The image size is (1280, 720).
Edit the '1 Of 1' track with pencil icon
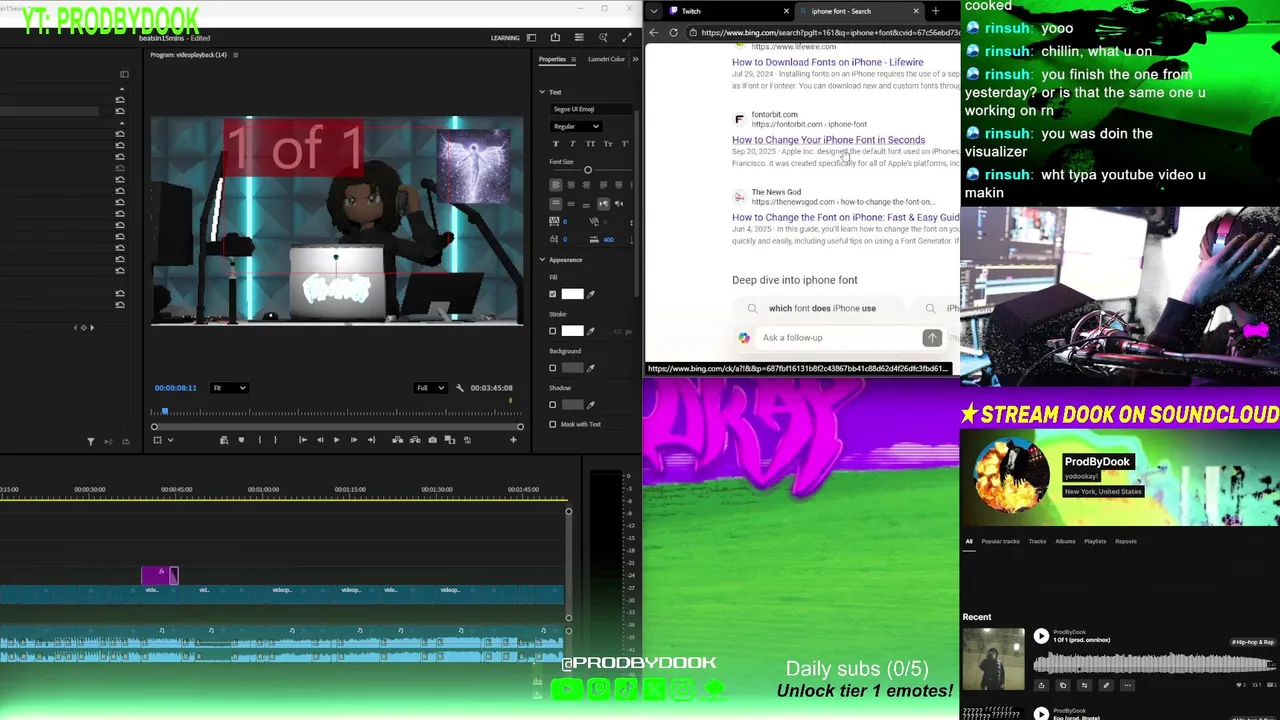[1106, 686]
